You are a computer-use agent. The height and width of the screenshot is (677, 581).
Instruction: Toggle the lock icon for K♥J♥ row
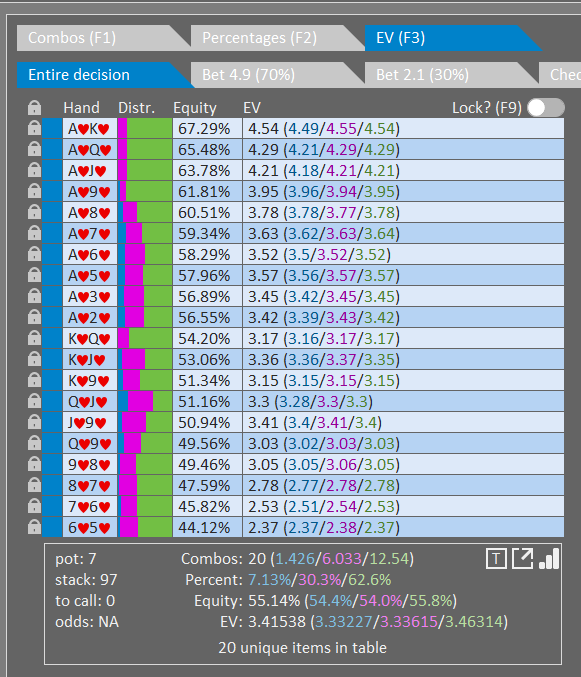click(34, 359)
